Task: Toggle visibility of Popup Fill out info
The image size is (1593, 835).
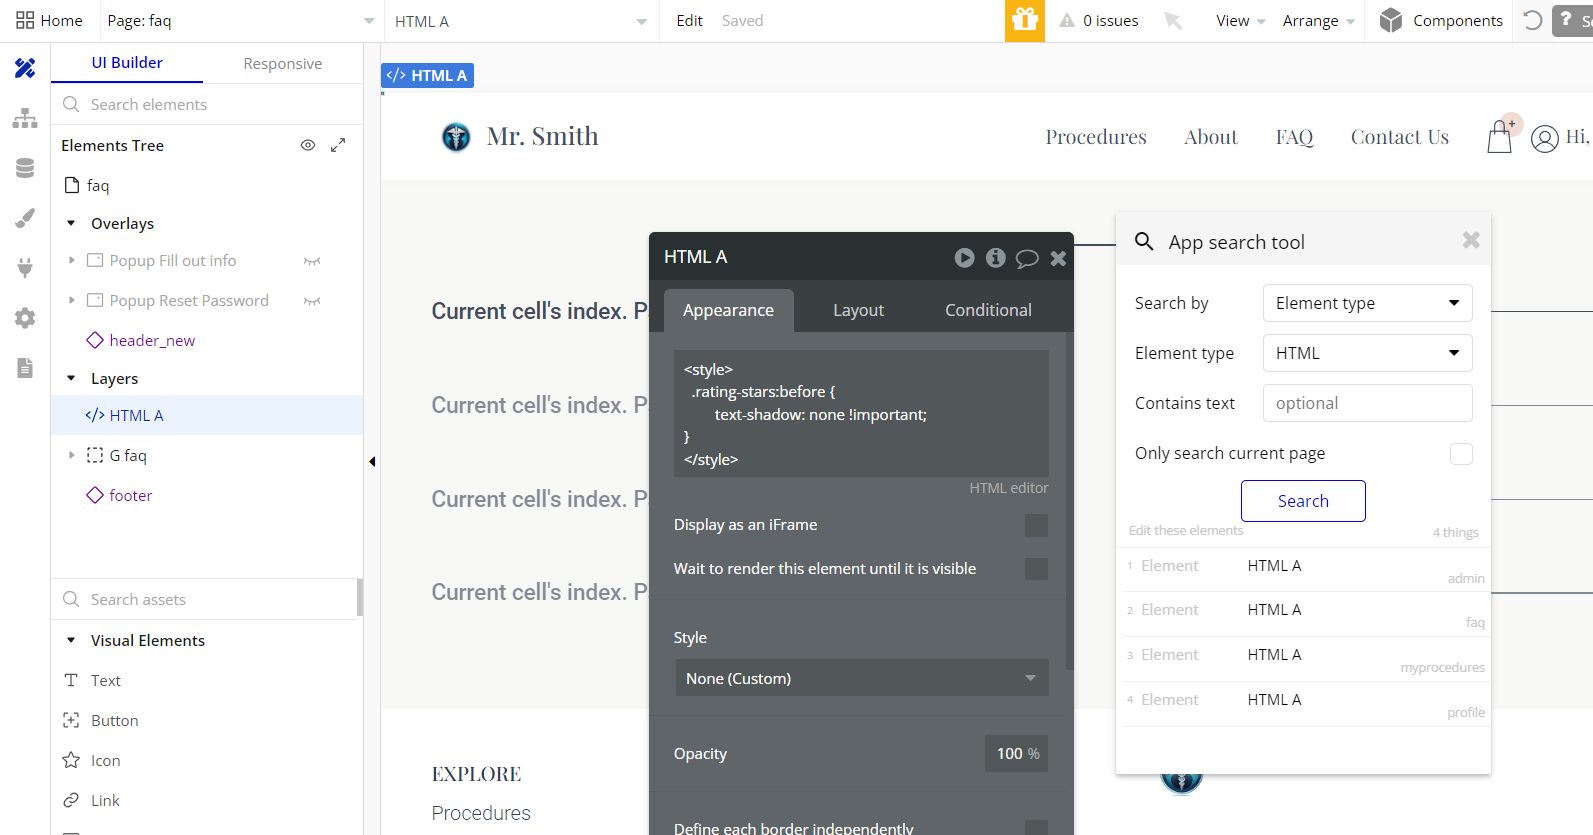Action: (x=312, y=261)
